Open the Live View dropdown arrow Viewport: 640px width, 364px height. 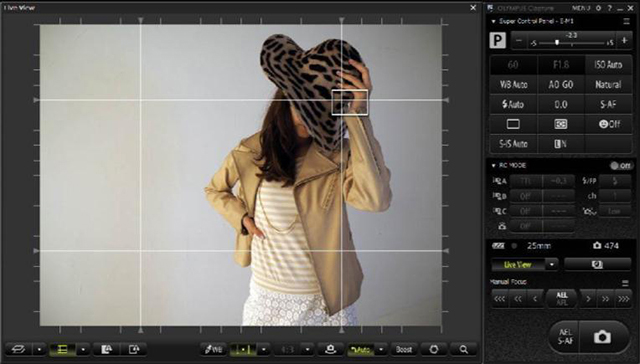pyautogui.click(x=552, y=264)
